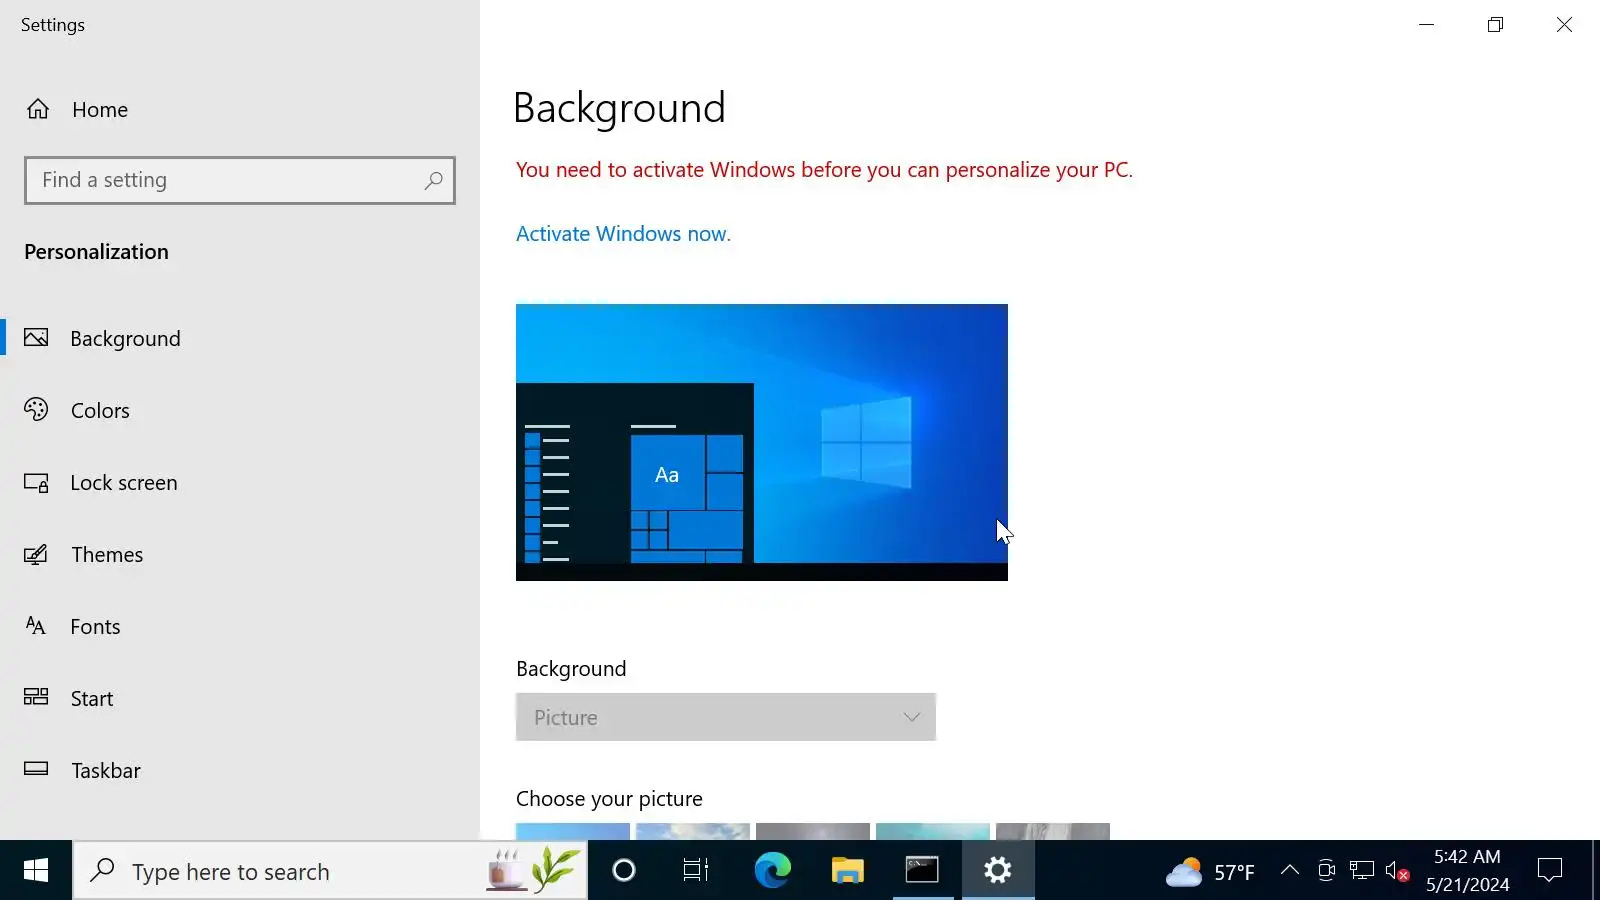
Task: Click the activation warning text
Action: [824, 170]
